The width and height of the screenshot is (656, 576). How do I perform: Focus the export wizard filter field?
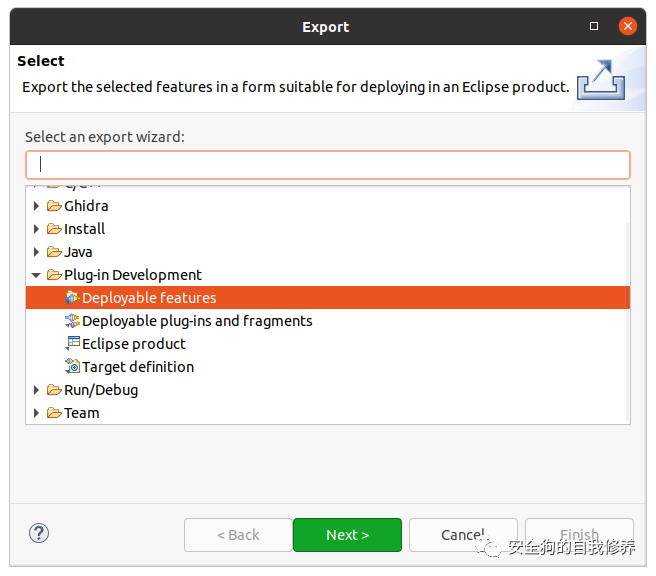click(328, 165)
